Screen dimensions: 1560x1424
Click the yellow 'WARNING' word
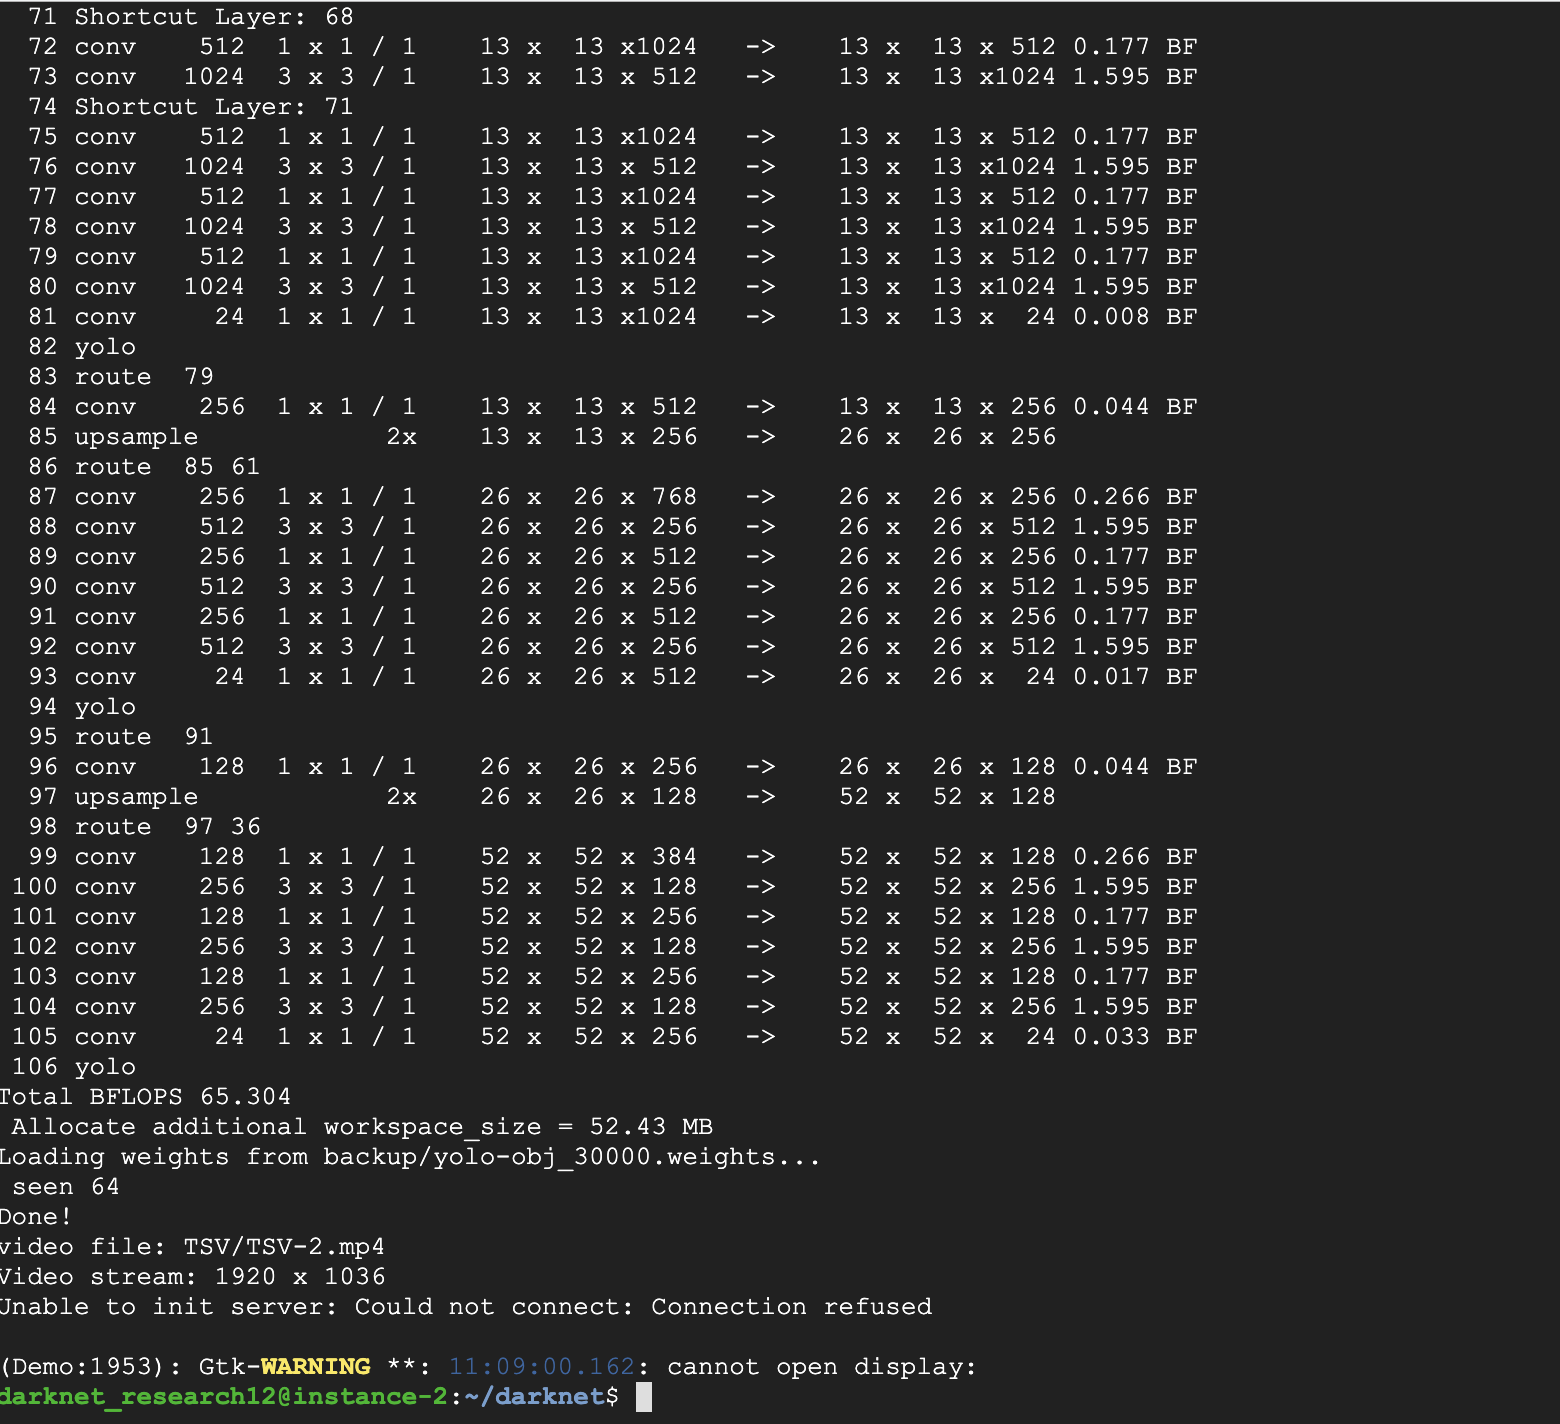coord(315,1367)
